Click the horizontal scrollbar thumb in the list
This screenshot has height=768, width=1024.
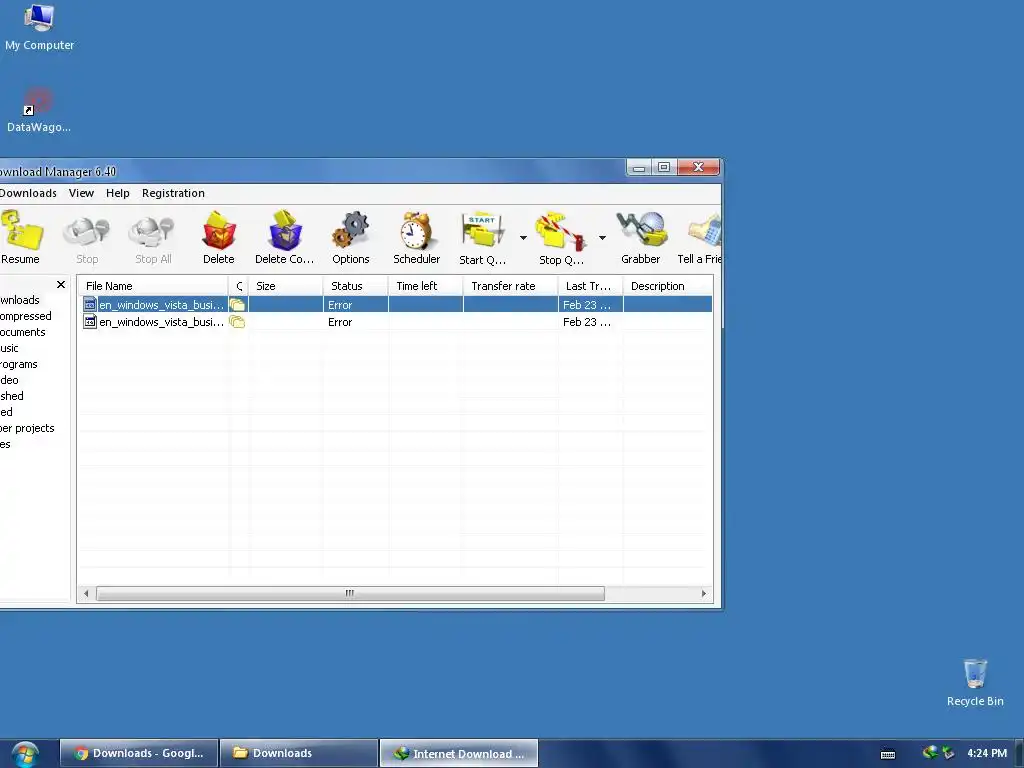pos(350,594)
